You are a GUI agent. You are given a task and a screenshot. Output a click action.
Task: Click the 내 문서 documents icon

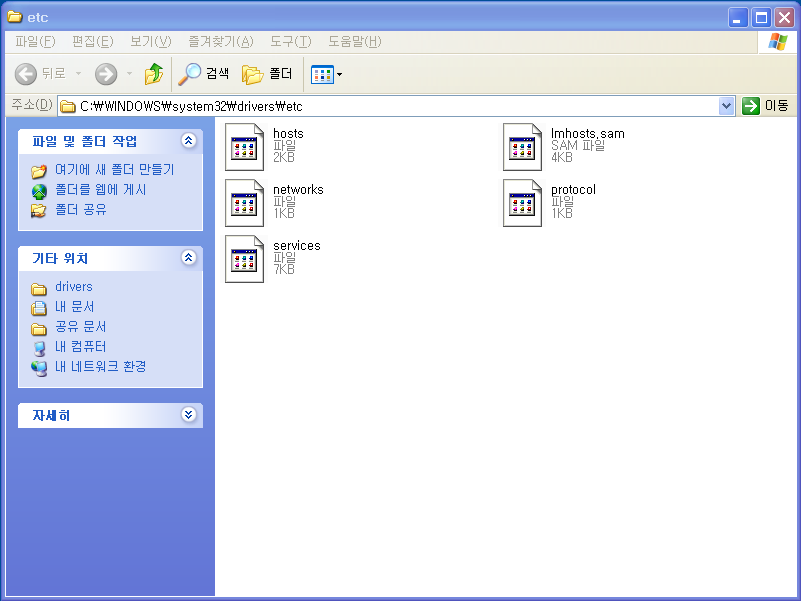pos(39,308)
